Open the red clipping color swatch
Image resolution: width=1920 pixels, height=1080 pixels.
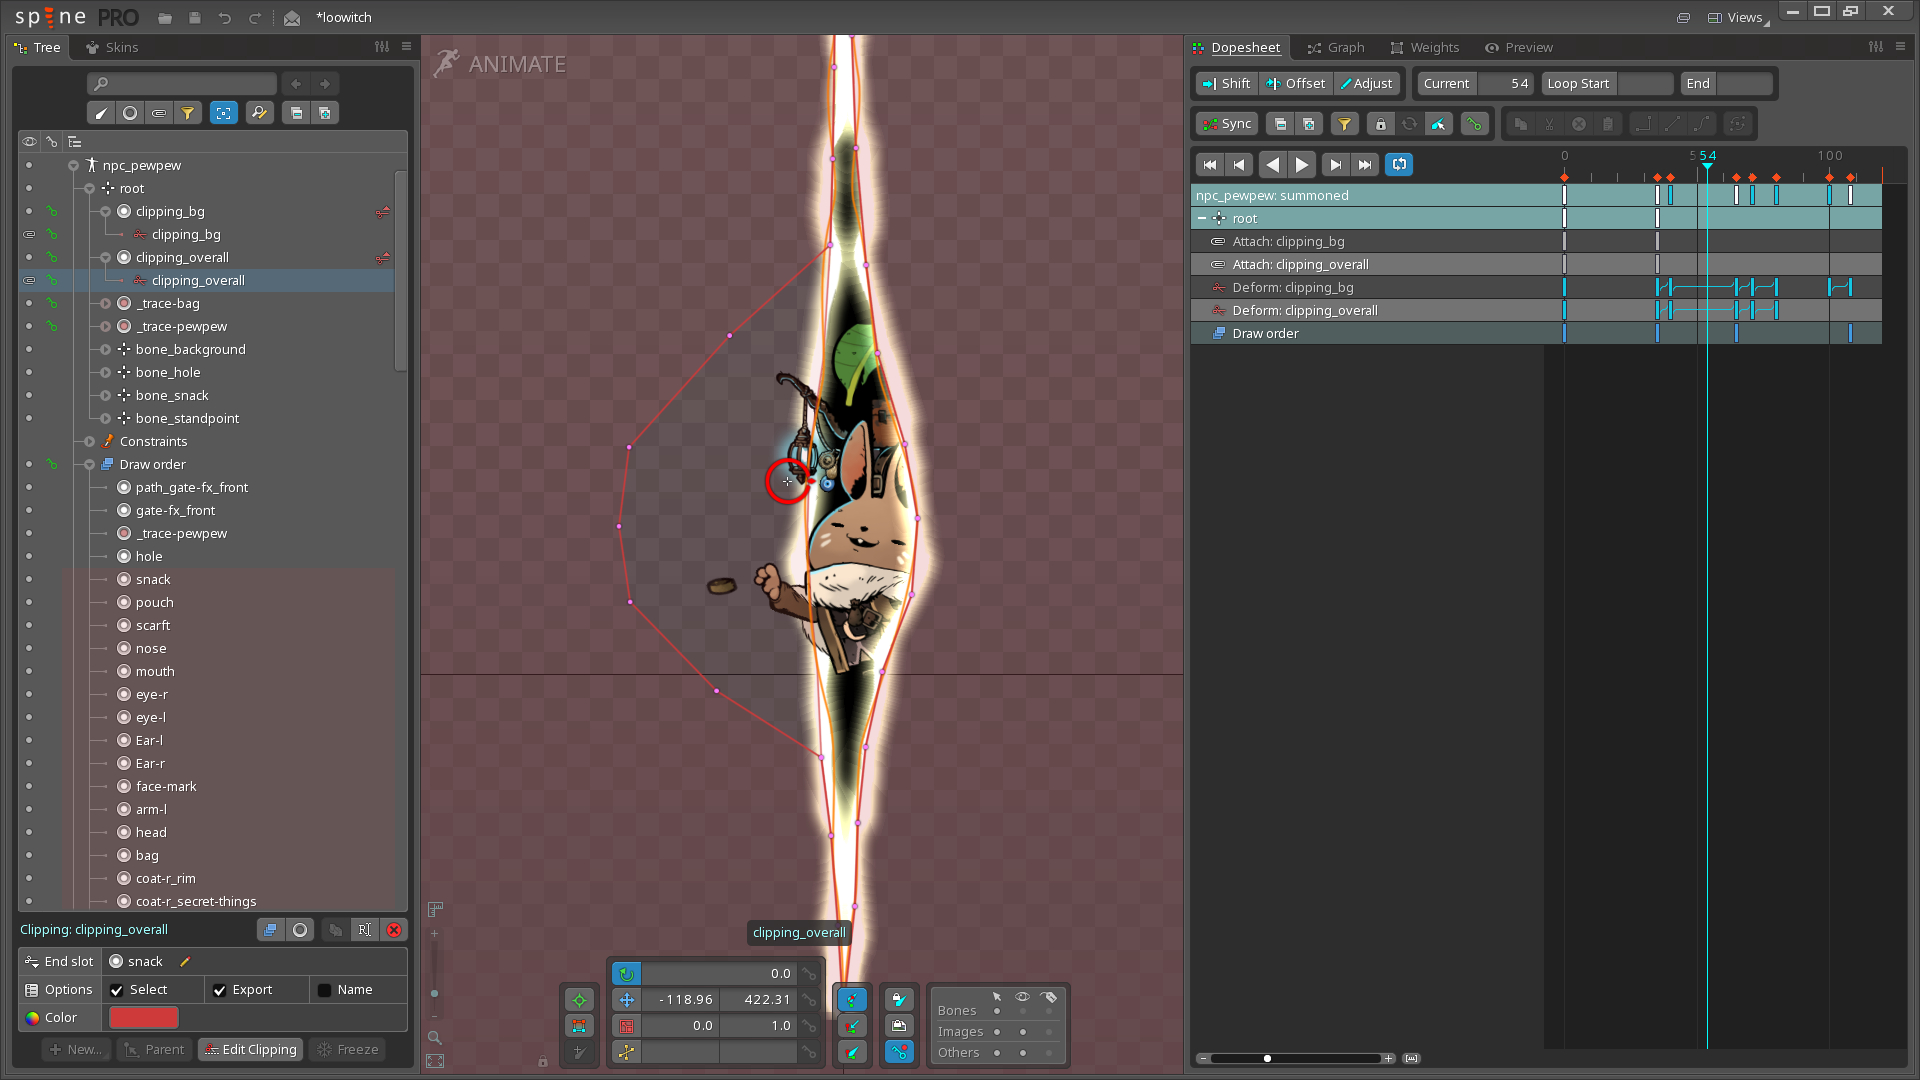tap(144, 1018)
